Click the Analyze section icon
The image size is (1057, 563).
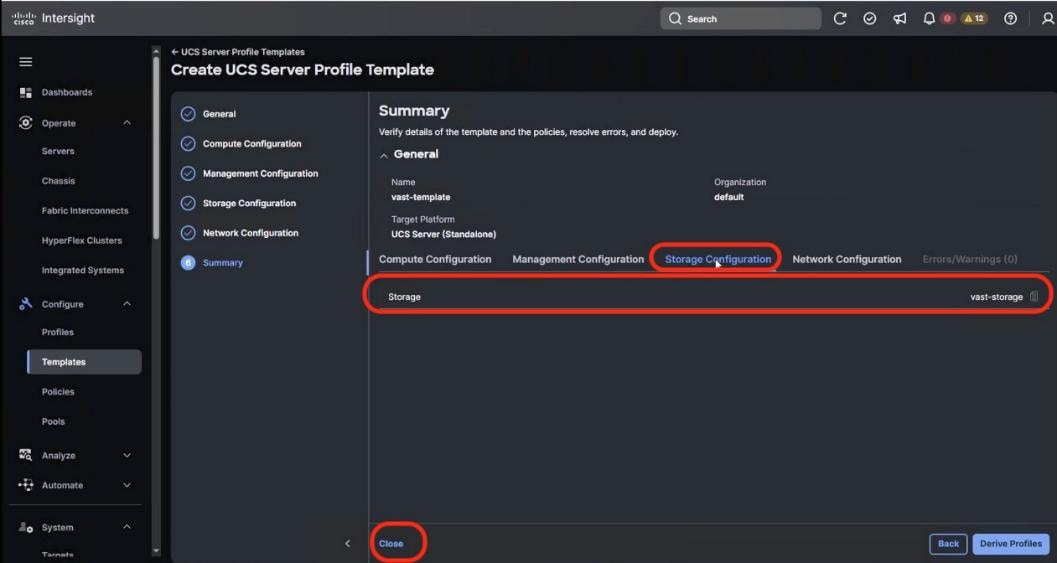coord(26,455)
